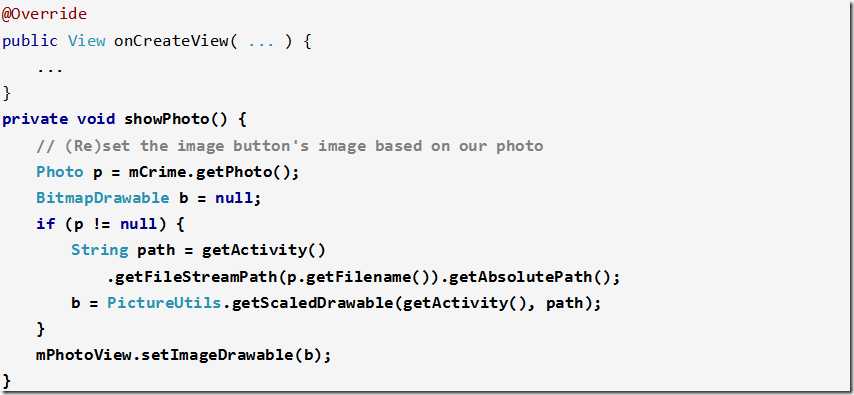This screenshot has width=854, height=395.
Task: Click the View return type keyword
Action: coord(87,41)
